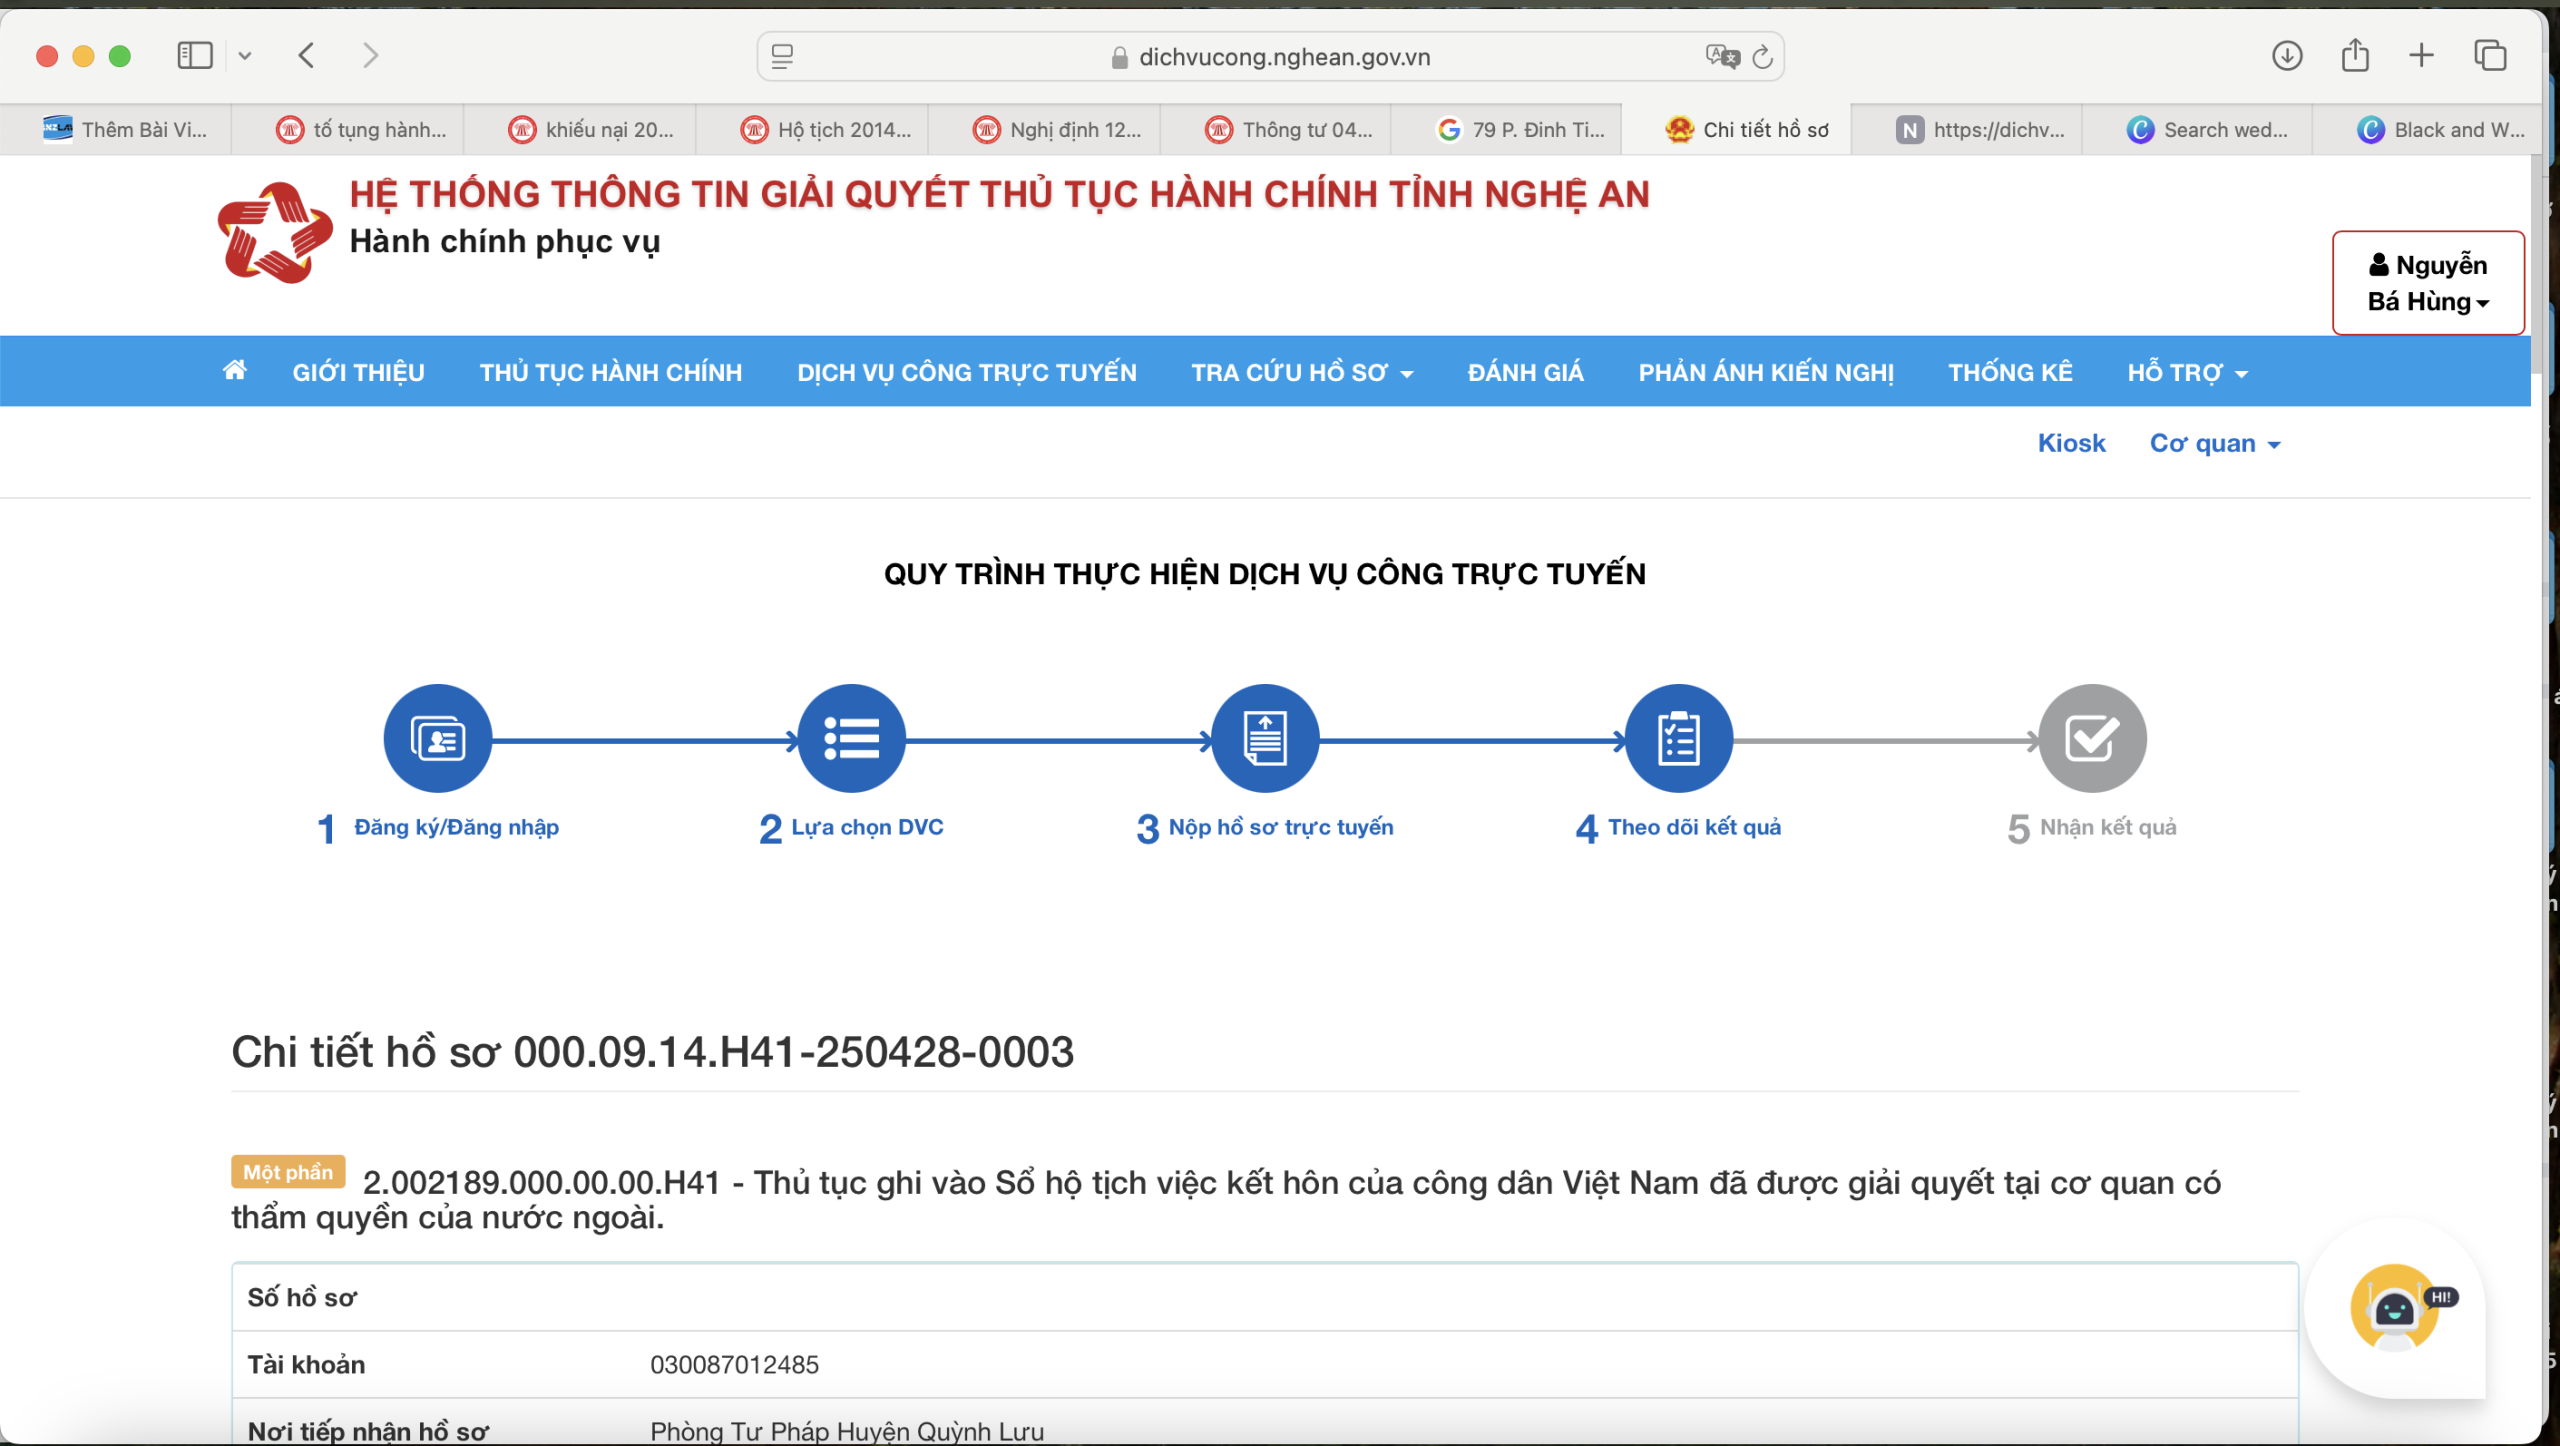Click the Một phần orange badge
Screen dimensions: 2560x1446
click(288, 1172)
